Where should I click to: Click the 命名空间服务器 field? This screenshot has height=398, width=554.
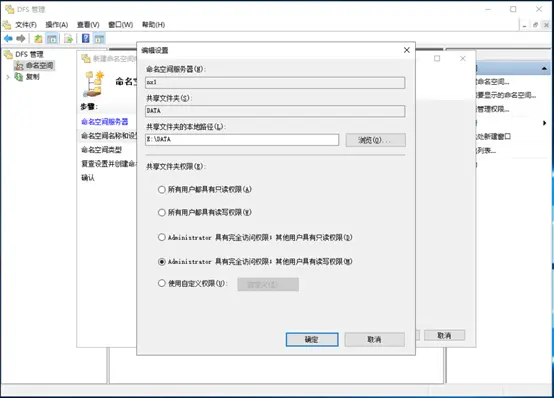pos(275,82)
